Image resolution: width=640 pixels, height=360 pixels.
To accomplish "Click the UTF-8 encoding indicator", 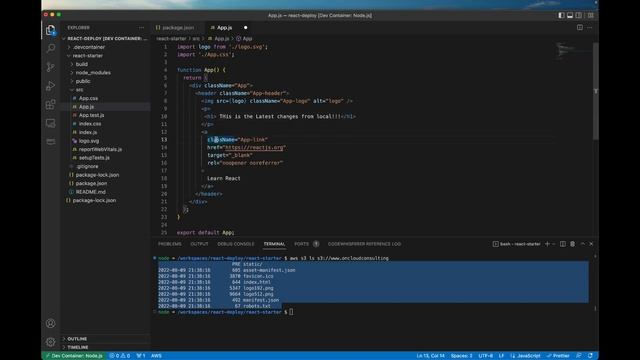I will click(x=486, y=356).
